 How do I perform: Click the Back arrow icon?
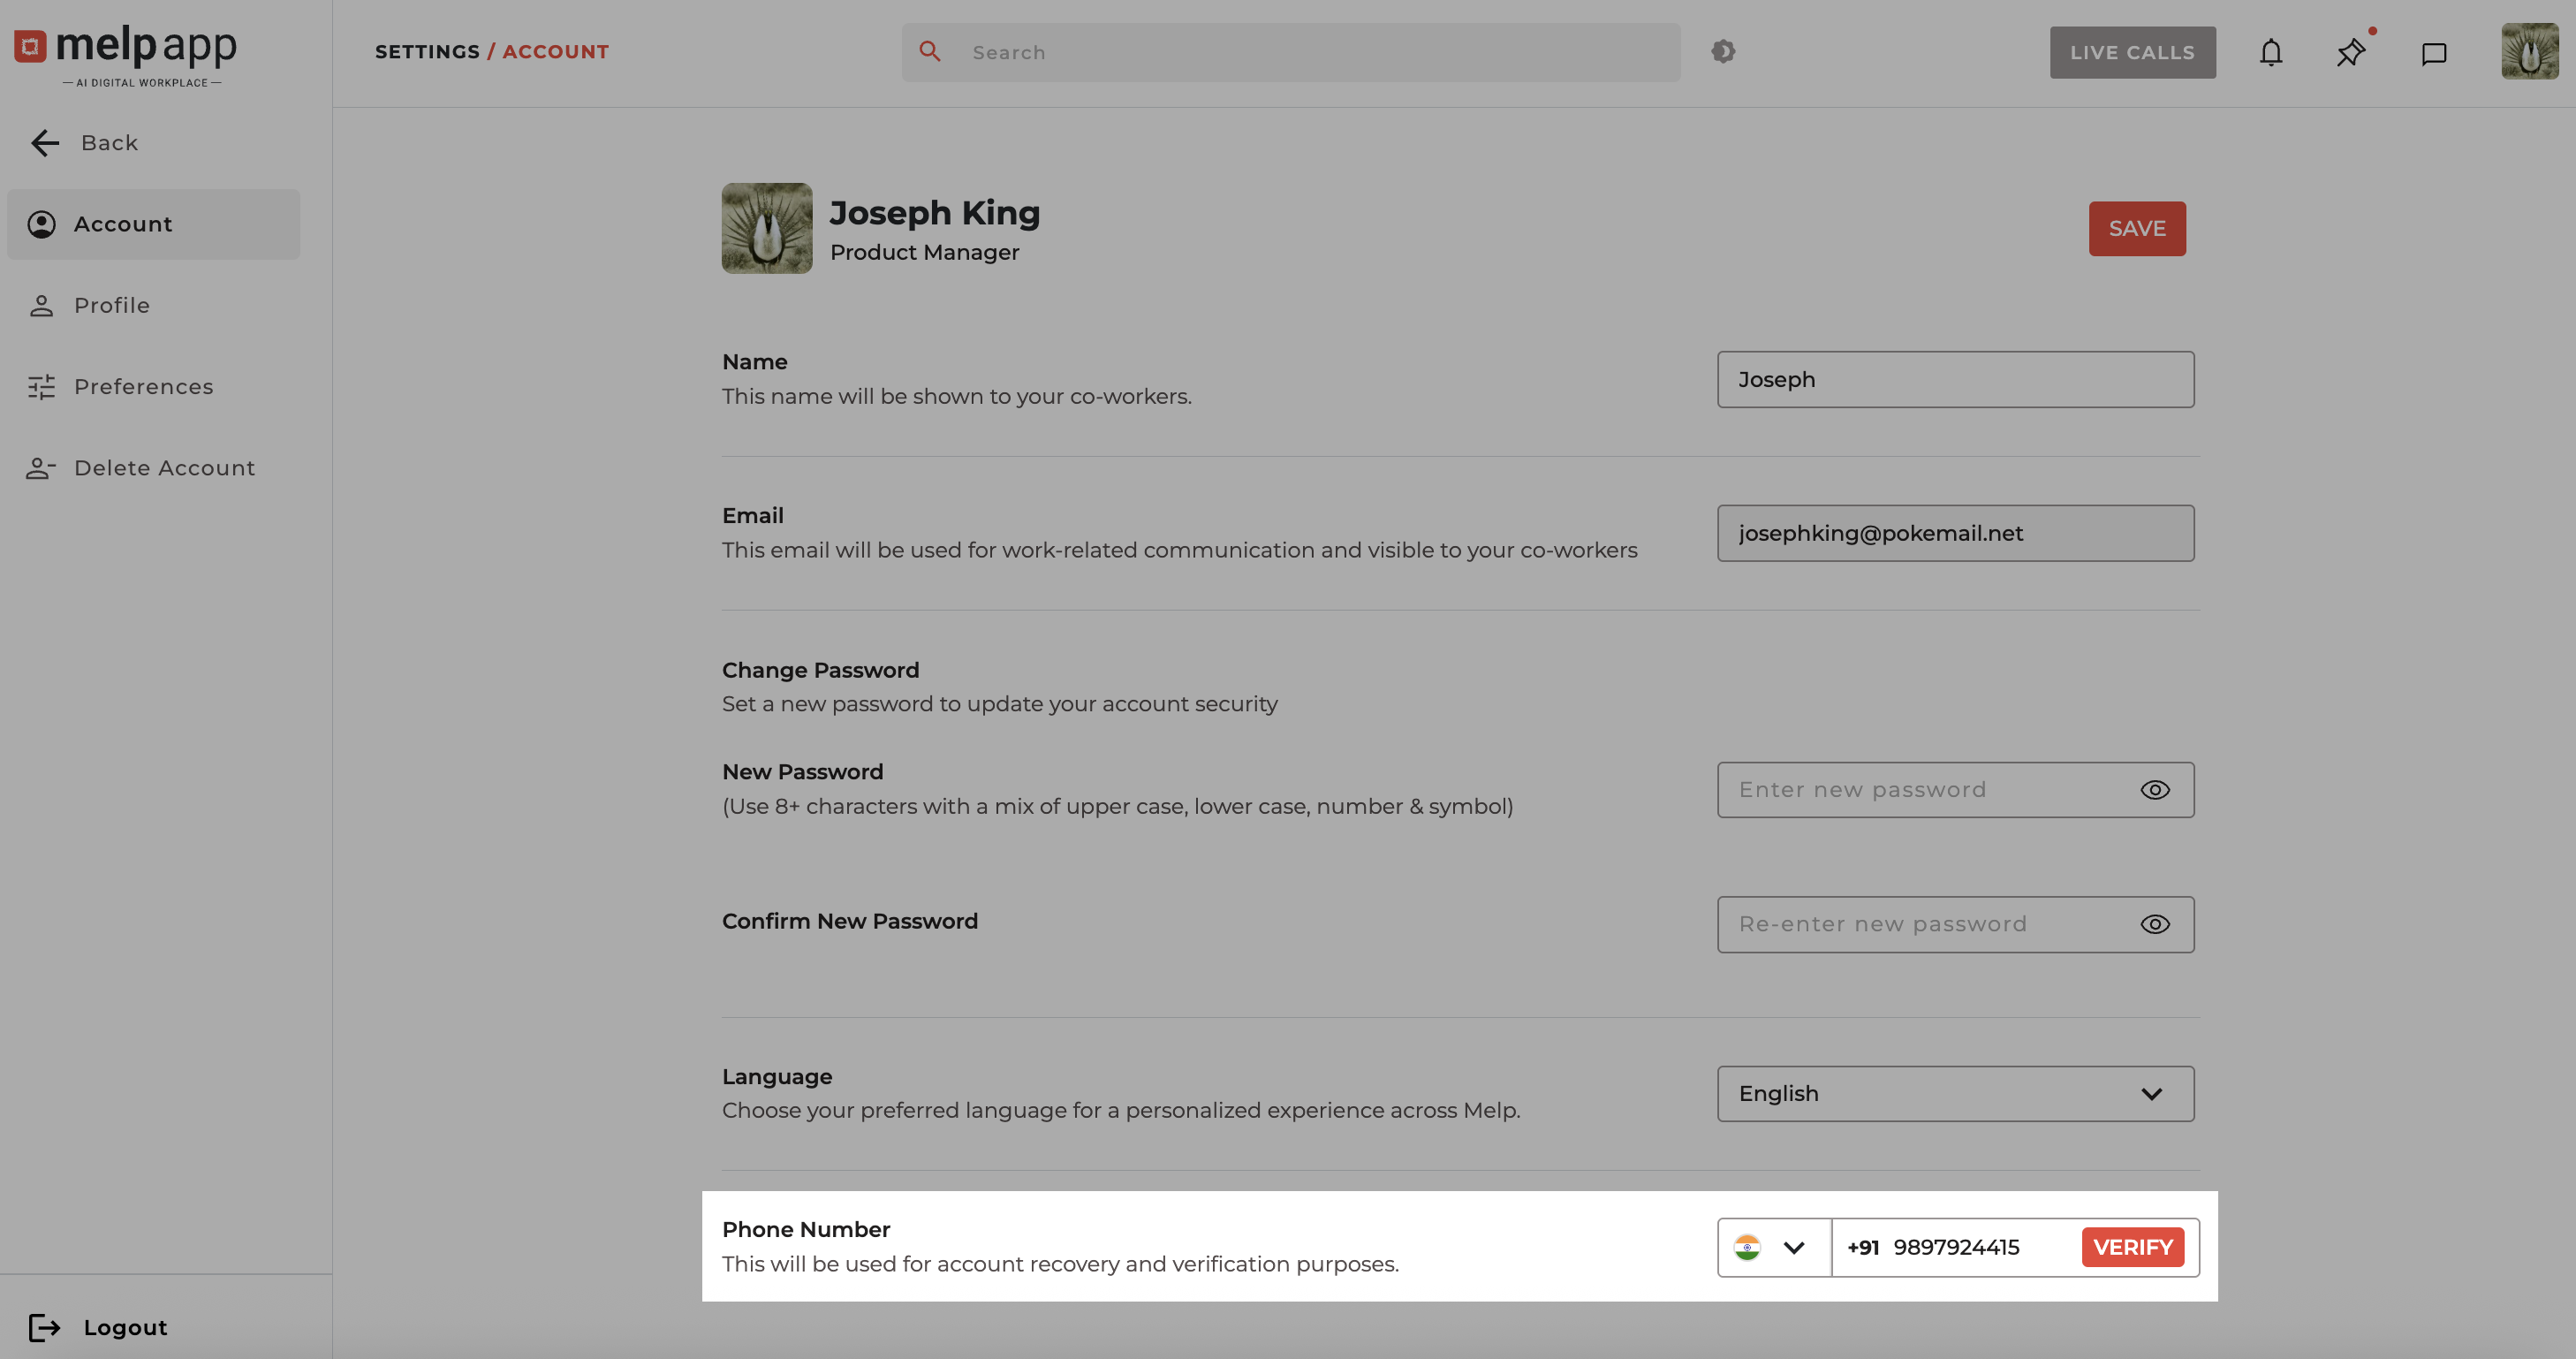[45, 143]
